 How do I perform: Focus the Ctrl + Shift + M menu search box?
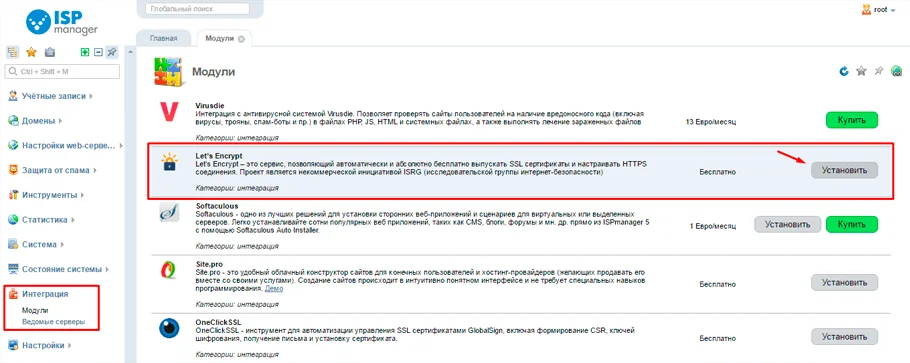pyautogui.click(x=62, y=72)
